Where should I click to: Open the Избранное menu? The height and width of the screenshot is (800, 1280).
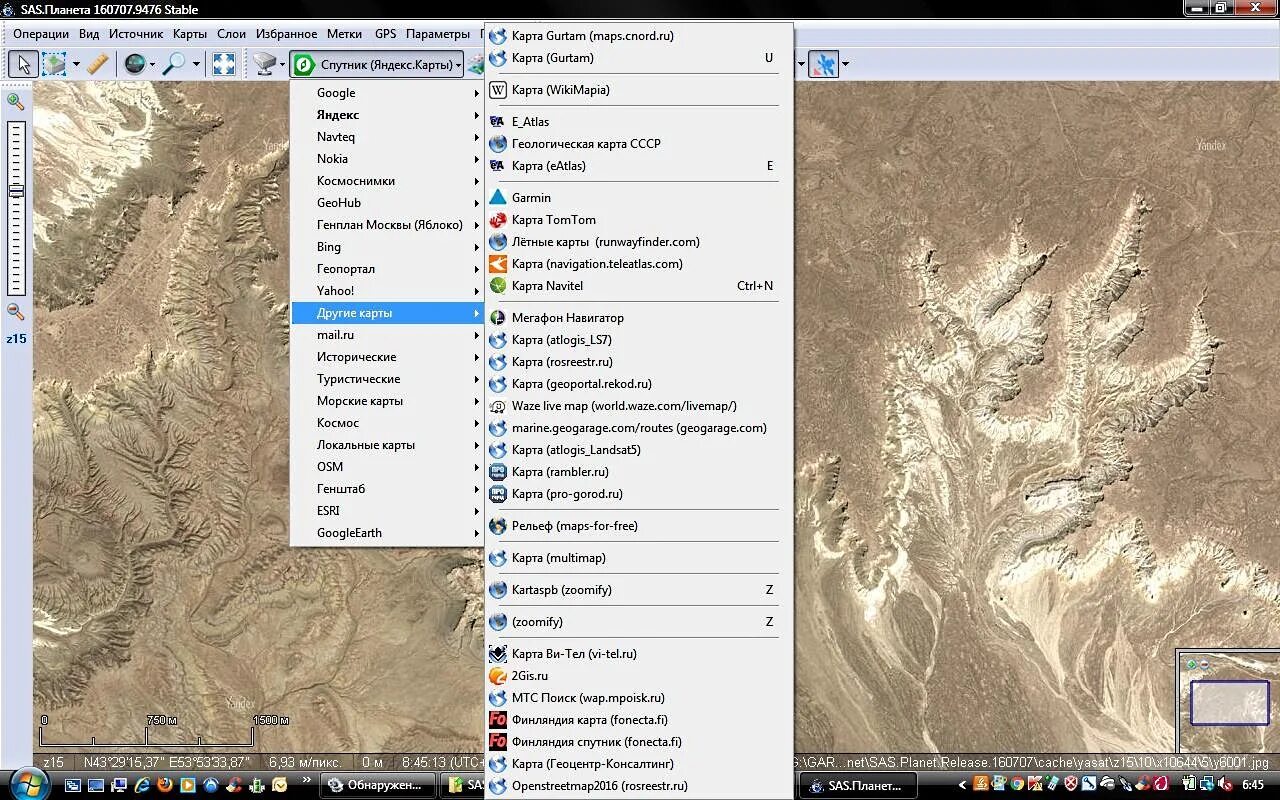pyautogui.click(x=286, y=34)
